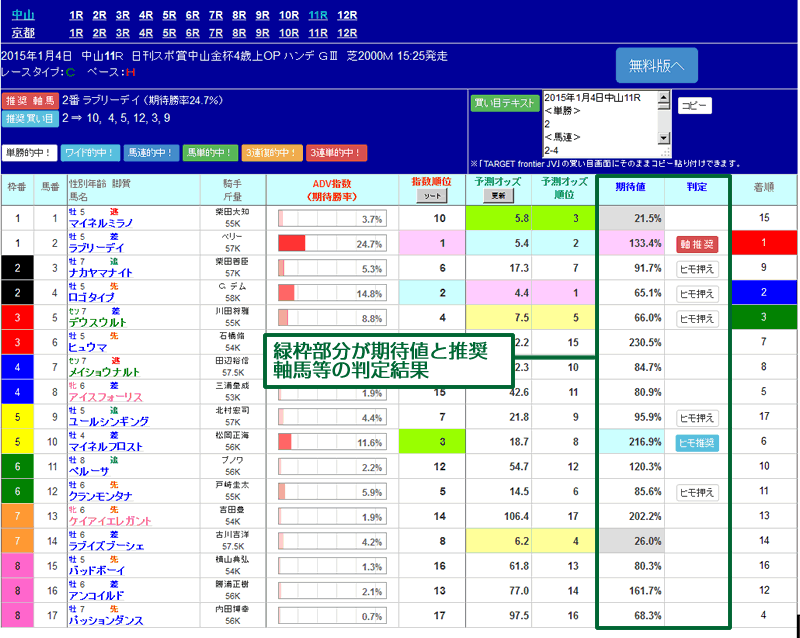This screenshot has height=638, width=800.
Task: Open horse ユールシンギング link
Action: point(109,422)
